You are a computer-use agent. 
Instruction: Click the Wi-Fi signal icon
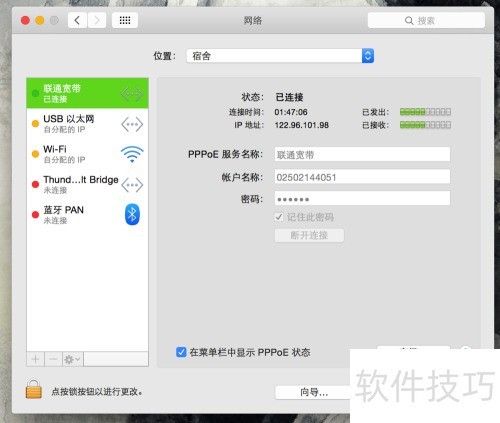coord(132,154)
